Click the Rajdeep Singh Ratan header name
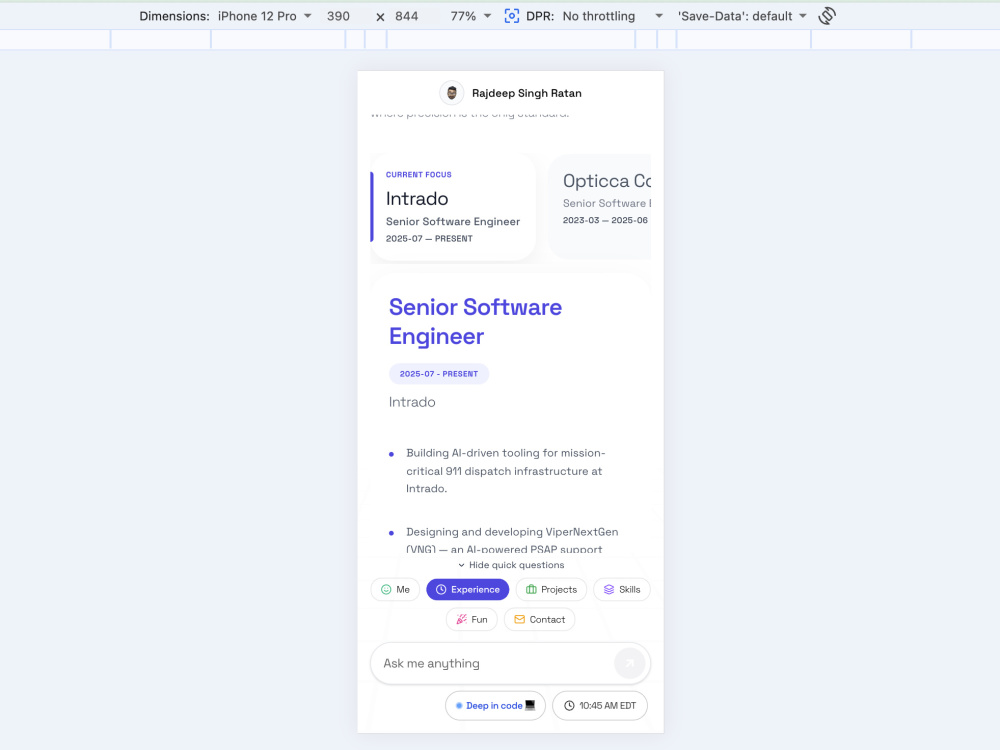1000x750 pixels. coord(526,93)
